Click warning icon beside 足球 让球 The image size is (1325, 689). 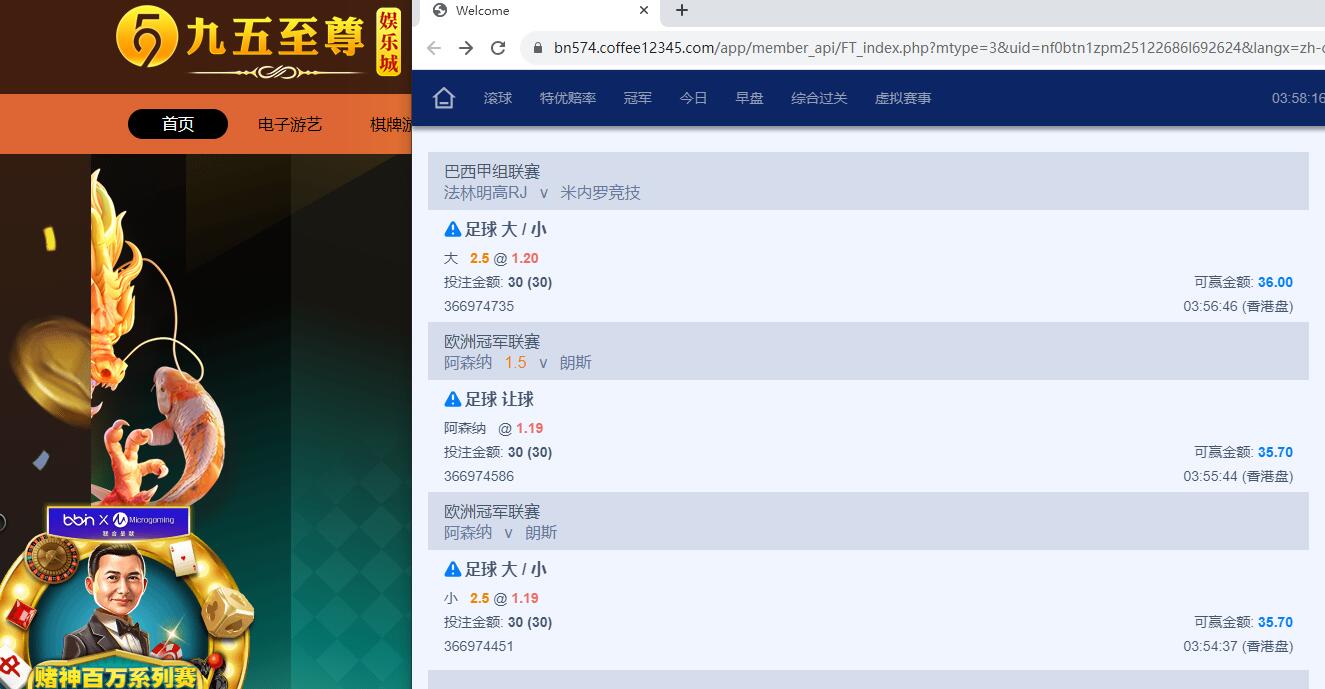[x=453, y=399]
